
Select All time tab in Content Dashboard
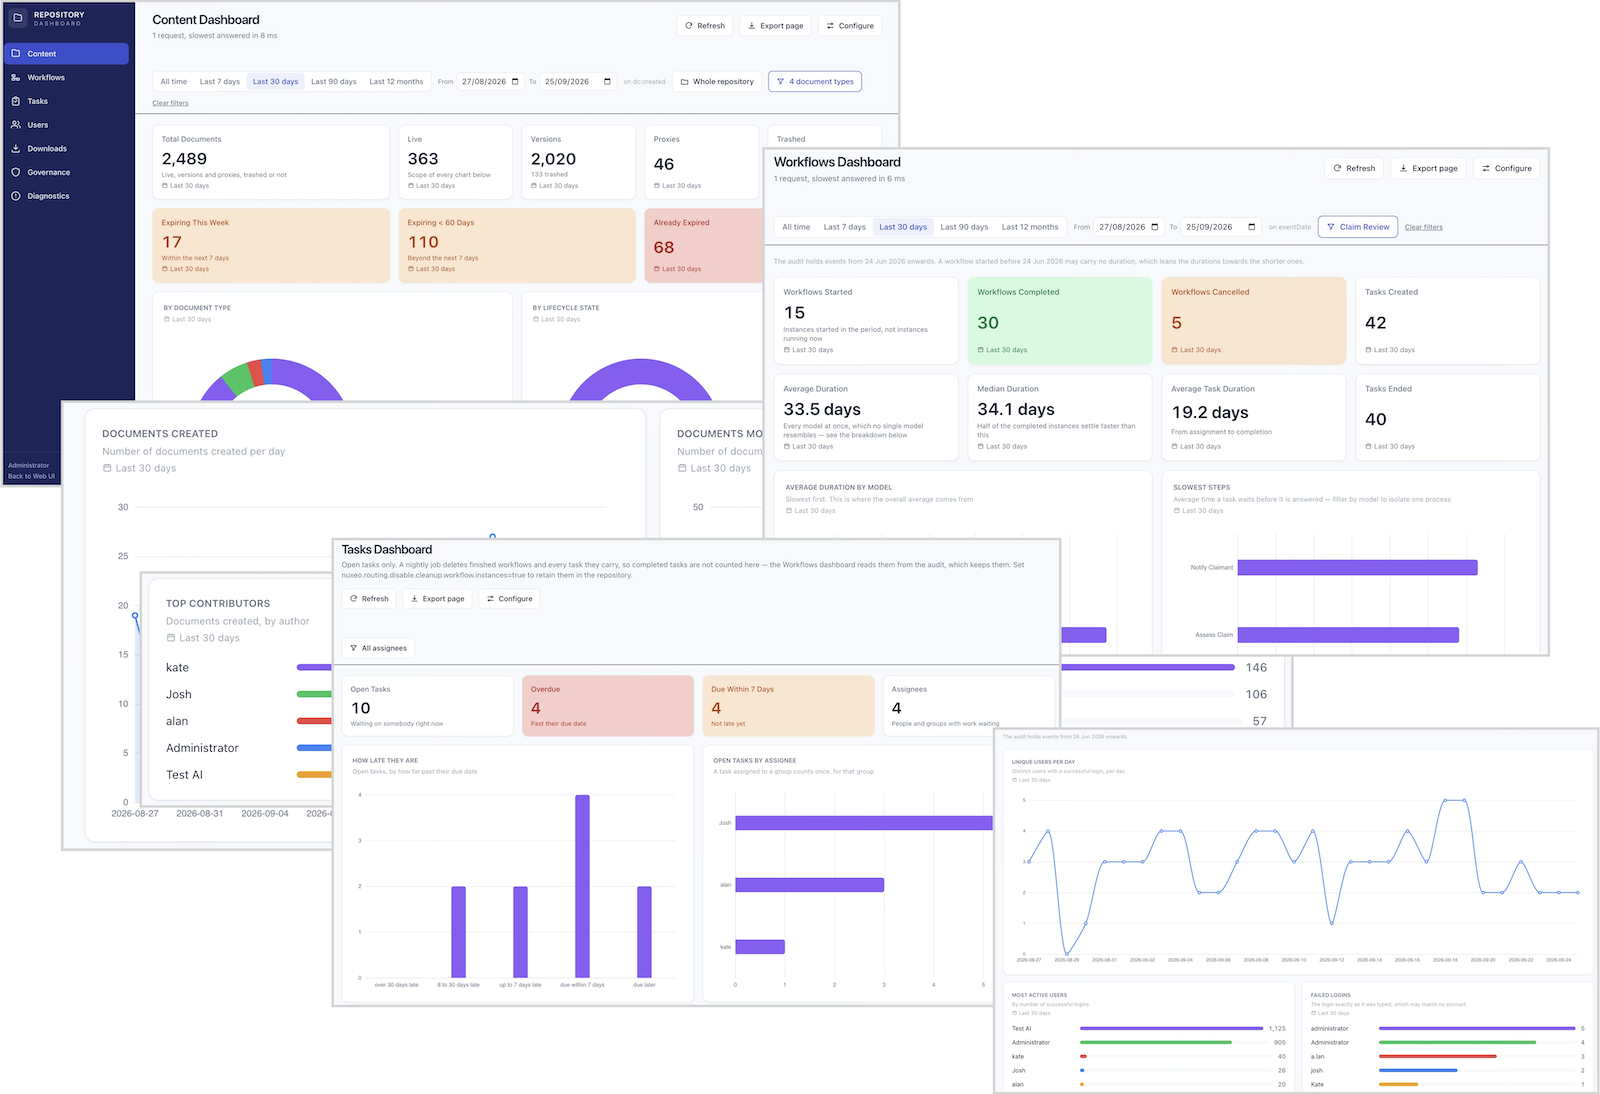[174, 82]
